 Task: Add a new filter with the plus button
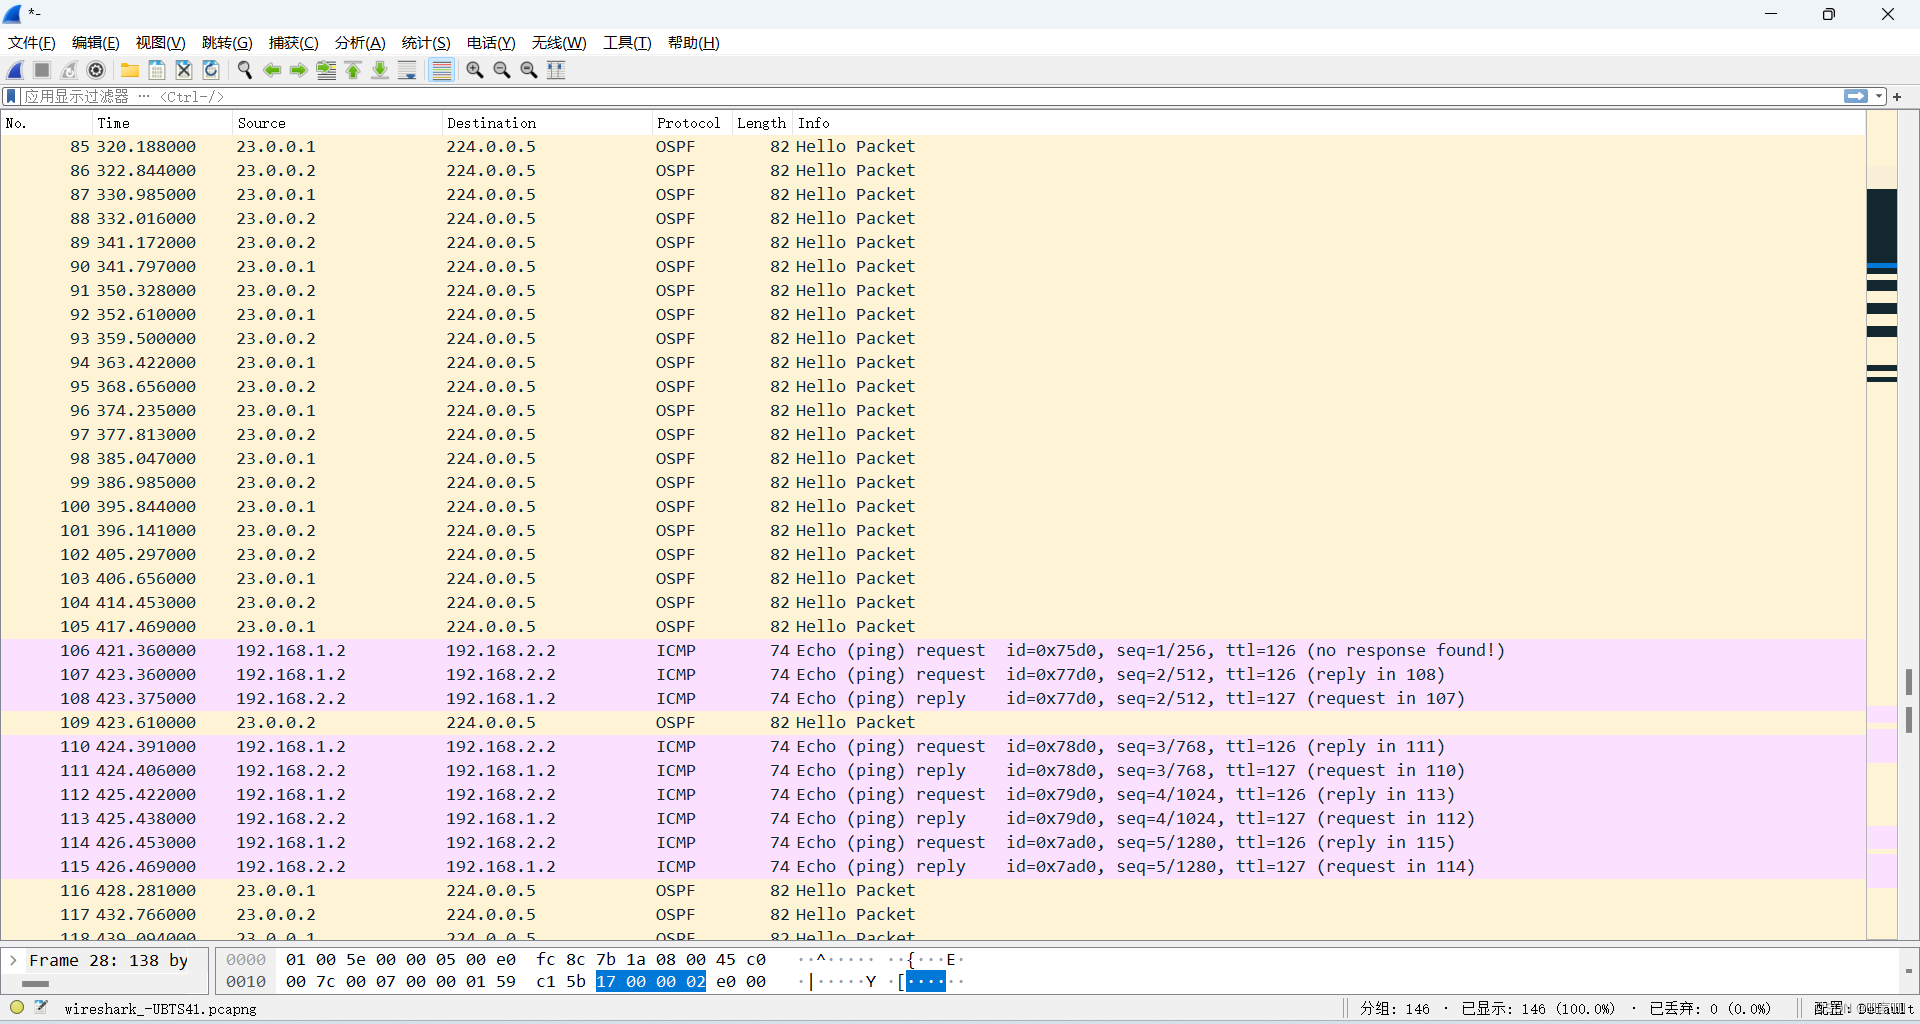1897,96
